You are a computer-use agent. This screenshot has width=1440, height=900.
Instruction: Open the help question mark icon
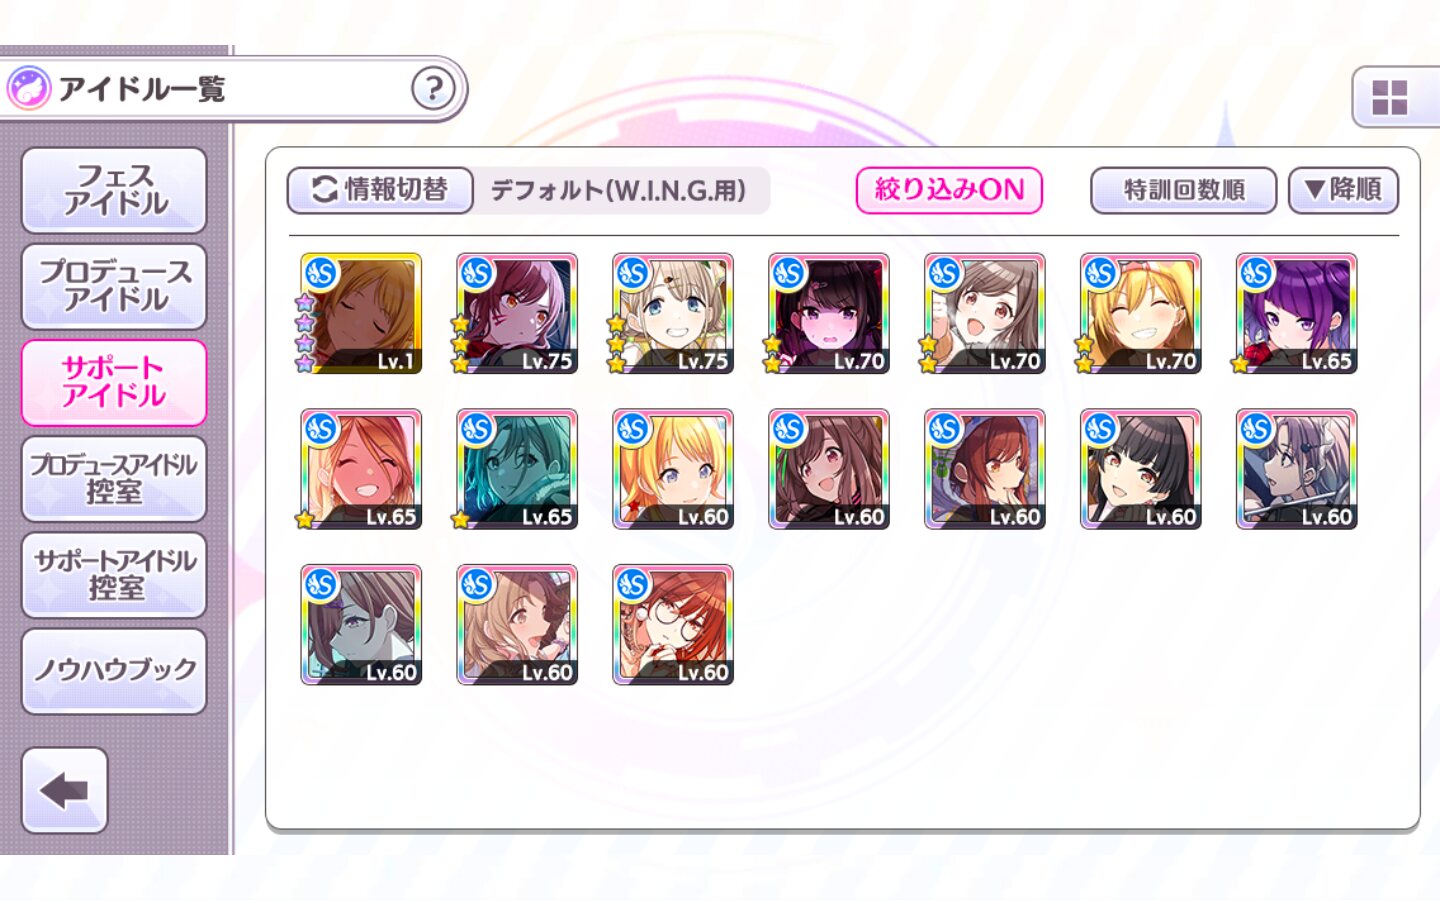[x=433, y=89]
